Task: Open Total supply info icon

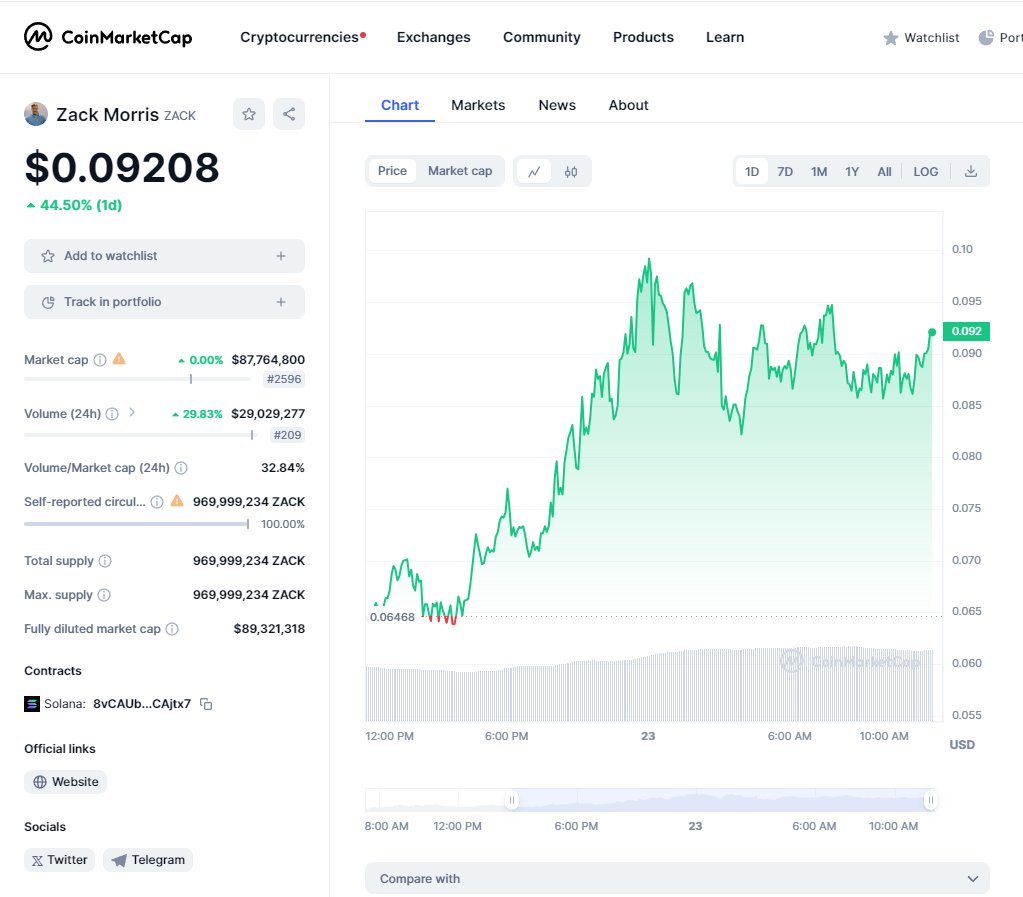Action: (105, 561)
